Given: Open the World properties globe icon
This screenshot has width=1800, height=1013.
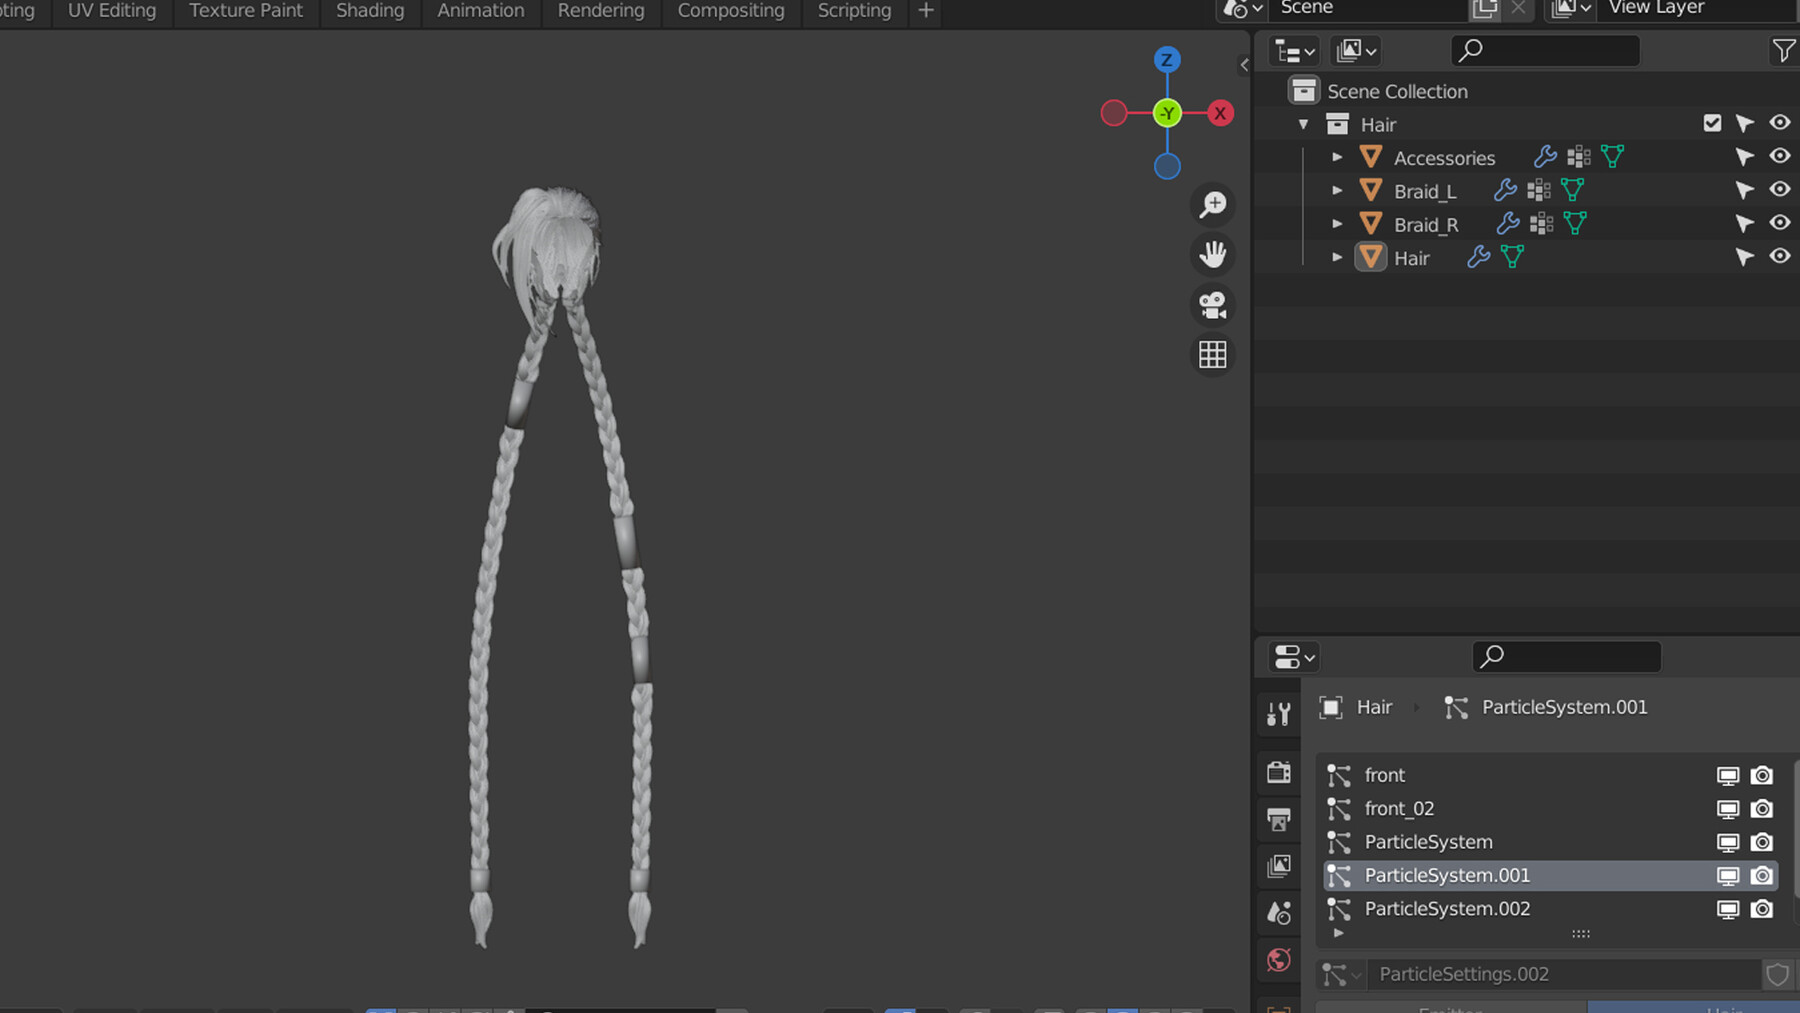Looking at the screenshot, I should (1279, 960).
